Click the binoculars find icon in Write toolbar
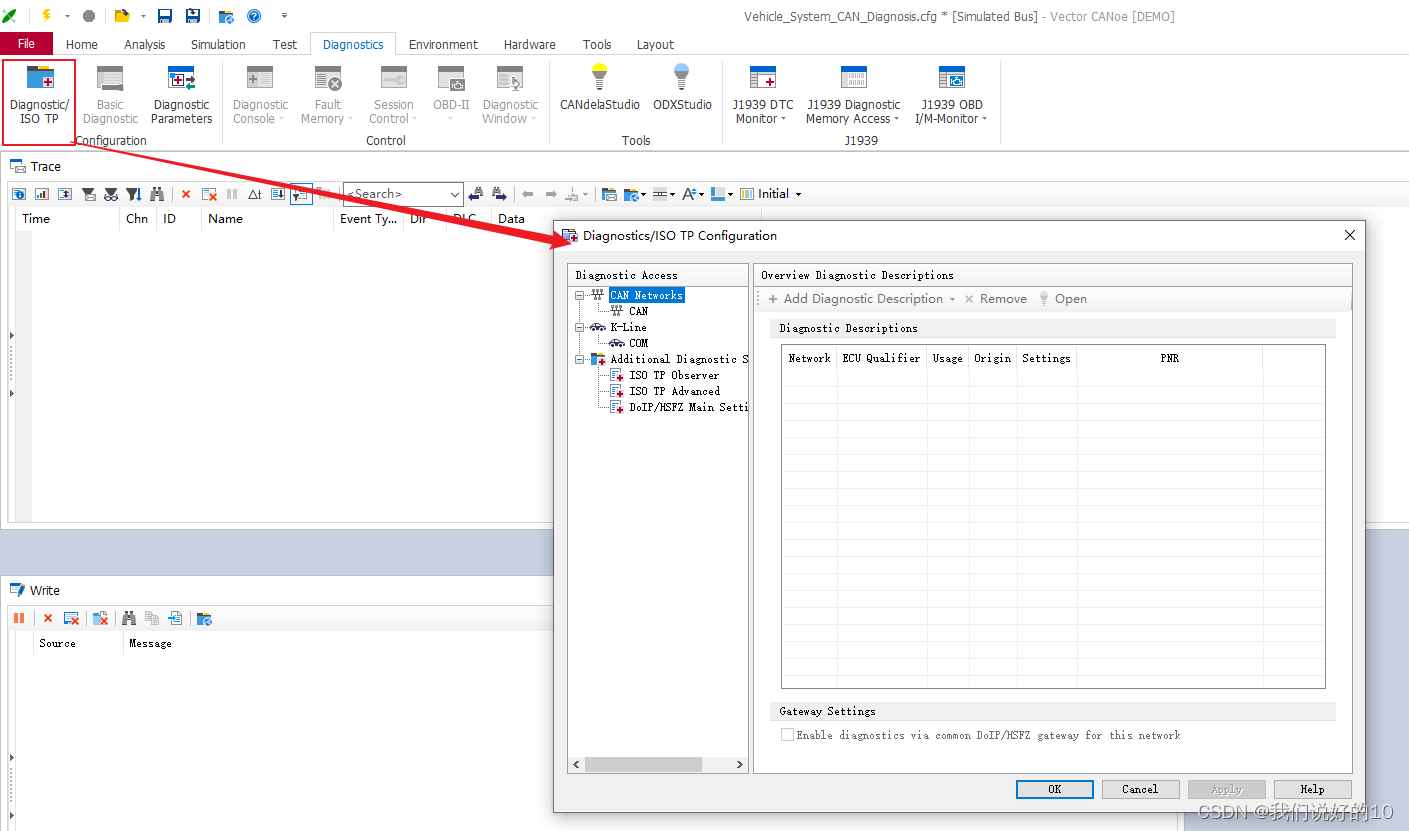This screenshot has height=831, width=1409. (128, 619)
